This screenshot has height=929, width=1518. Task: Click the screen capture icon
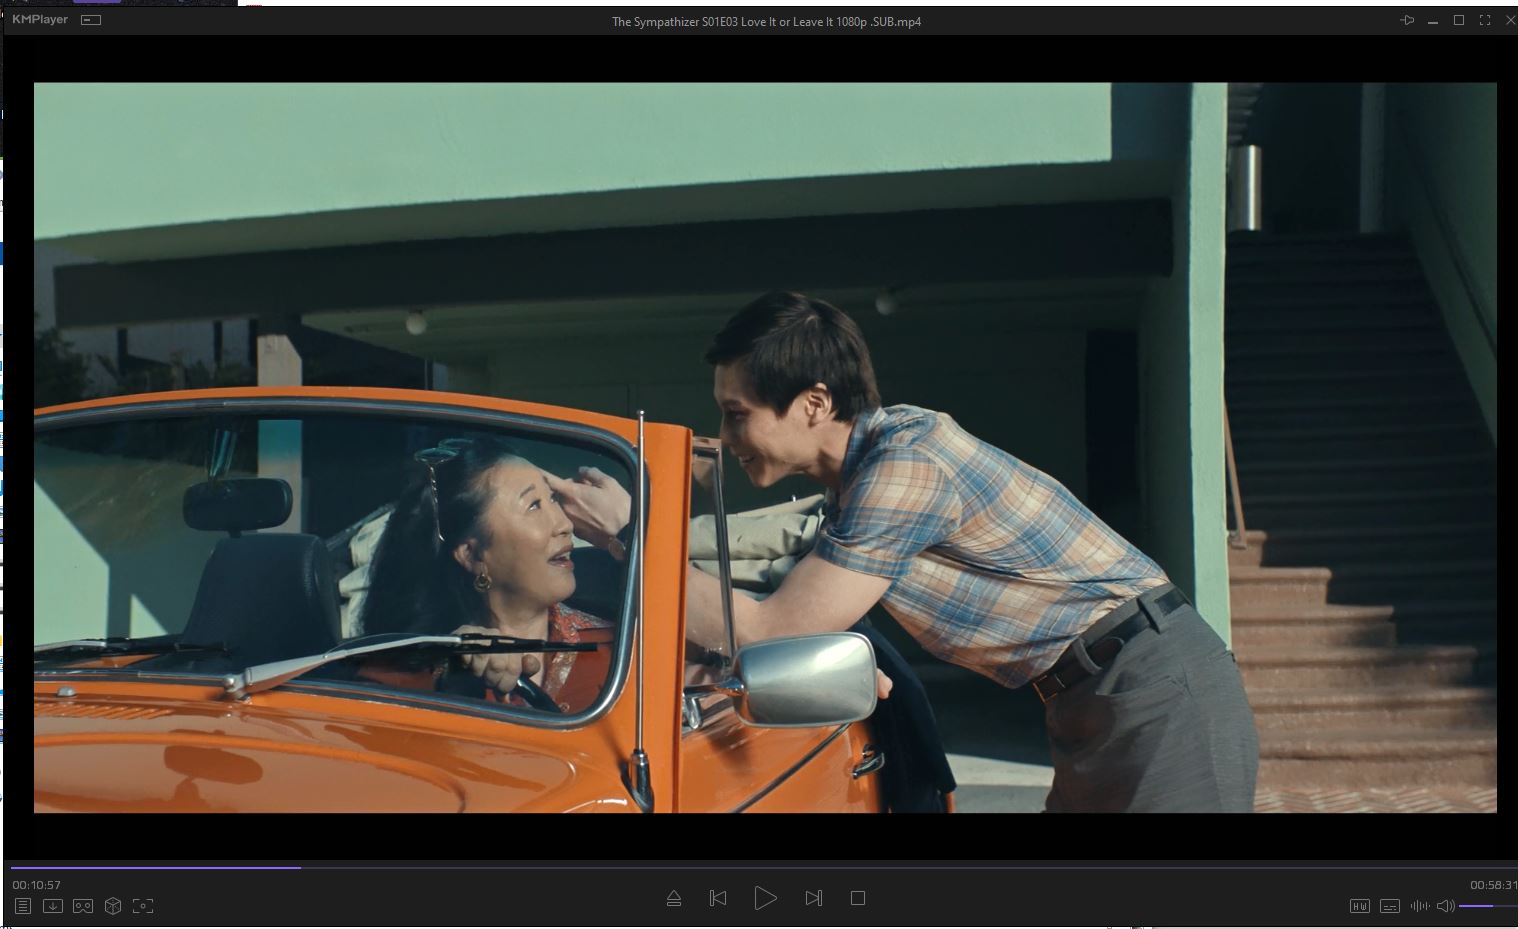(x=143, y=906)
